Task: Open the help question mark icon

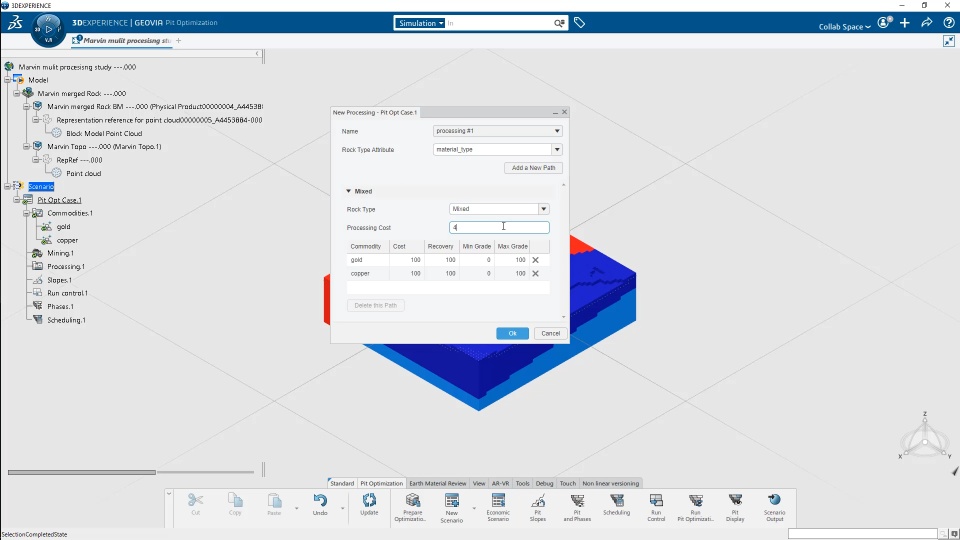Action: (x=949, y=23)
